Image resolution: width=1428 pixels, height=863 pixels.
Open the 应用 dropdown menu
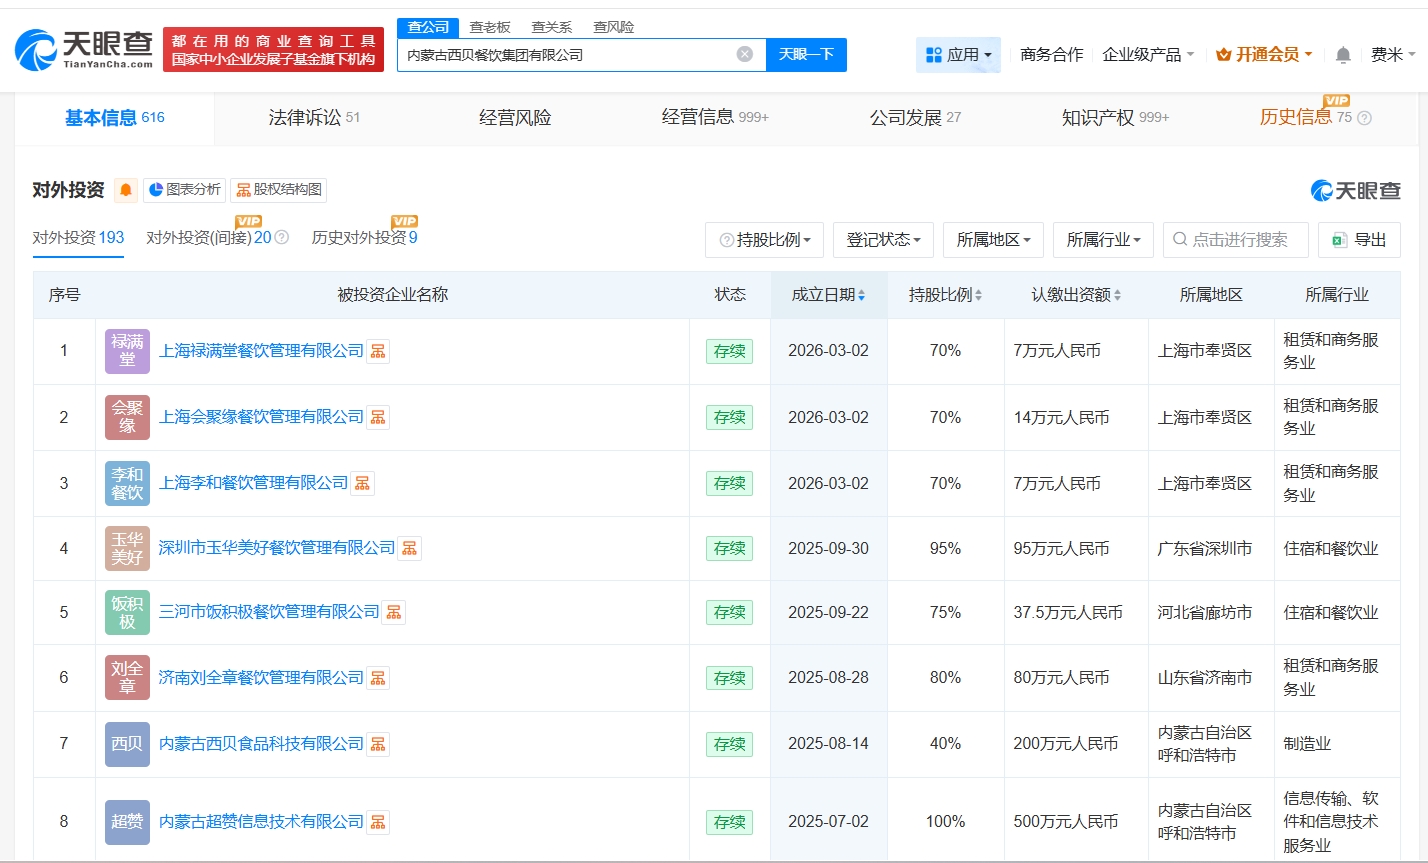958,55
